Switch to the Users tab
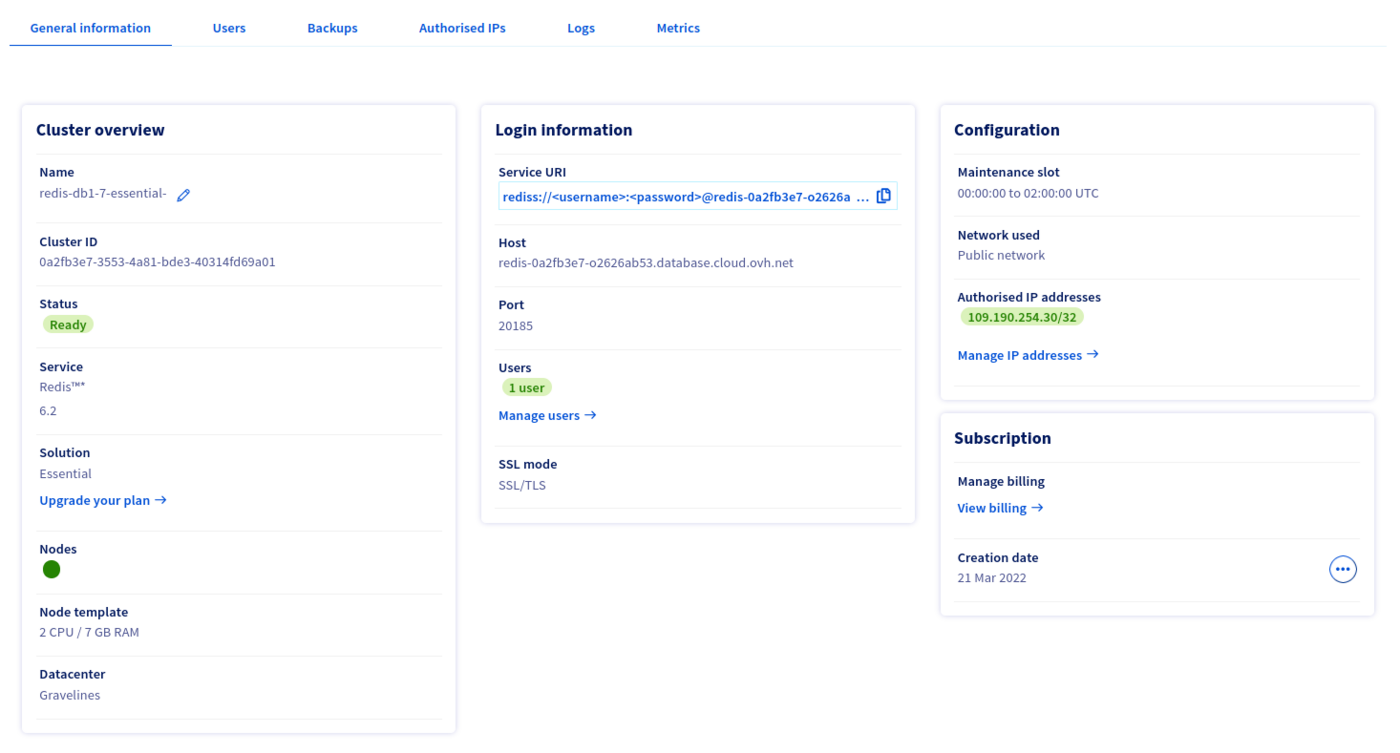 tap(229, 28)
